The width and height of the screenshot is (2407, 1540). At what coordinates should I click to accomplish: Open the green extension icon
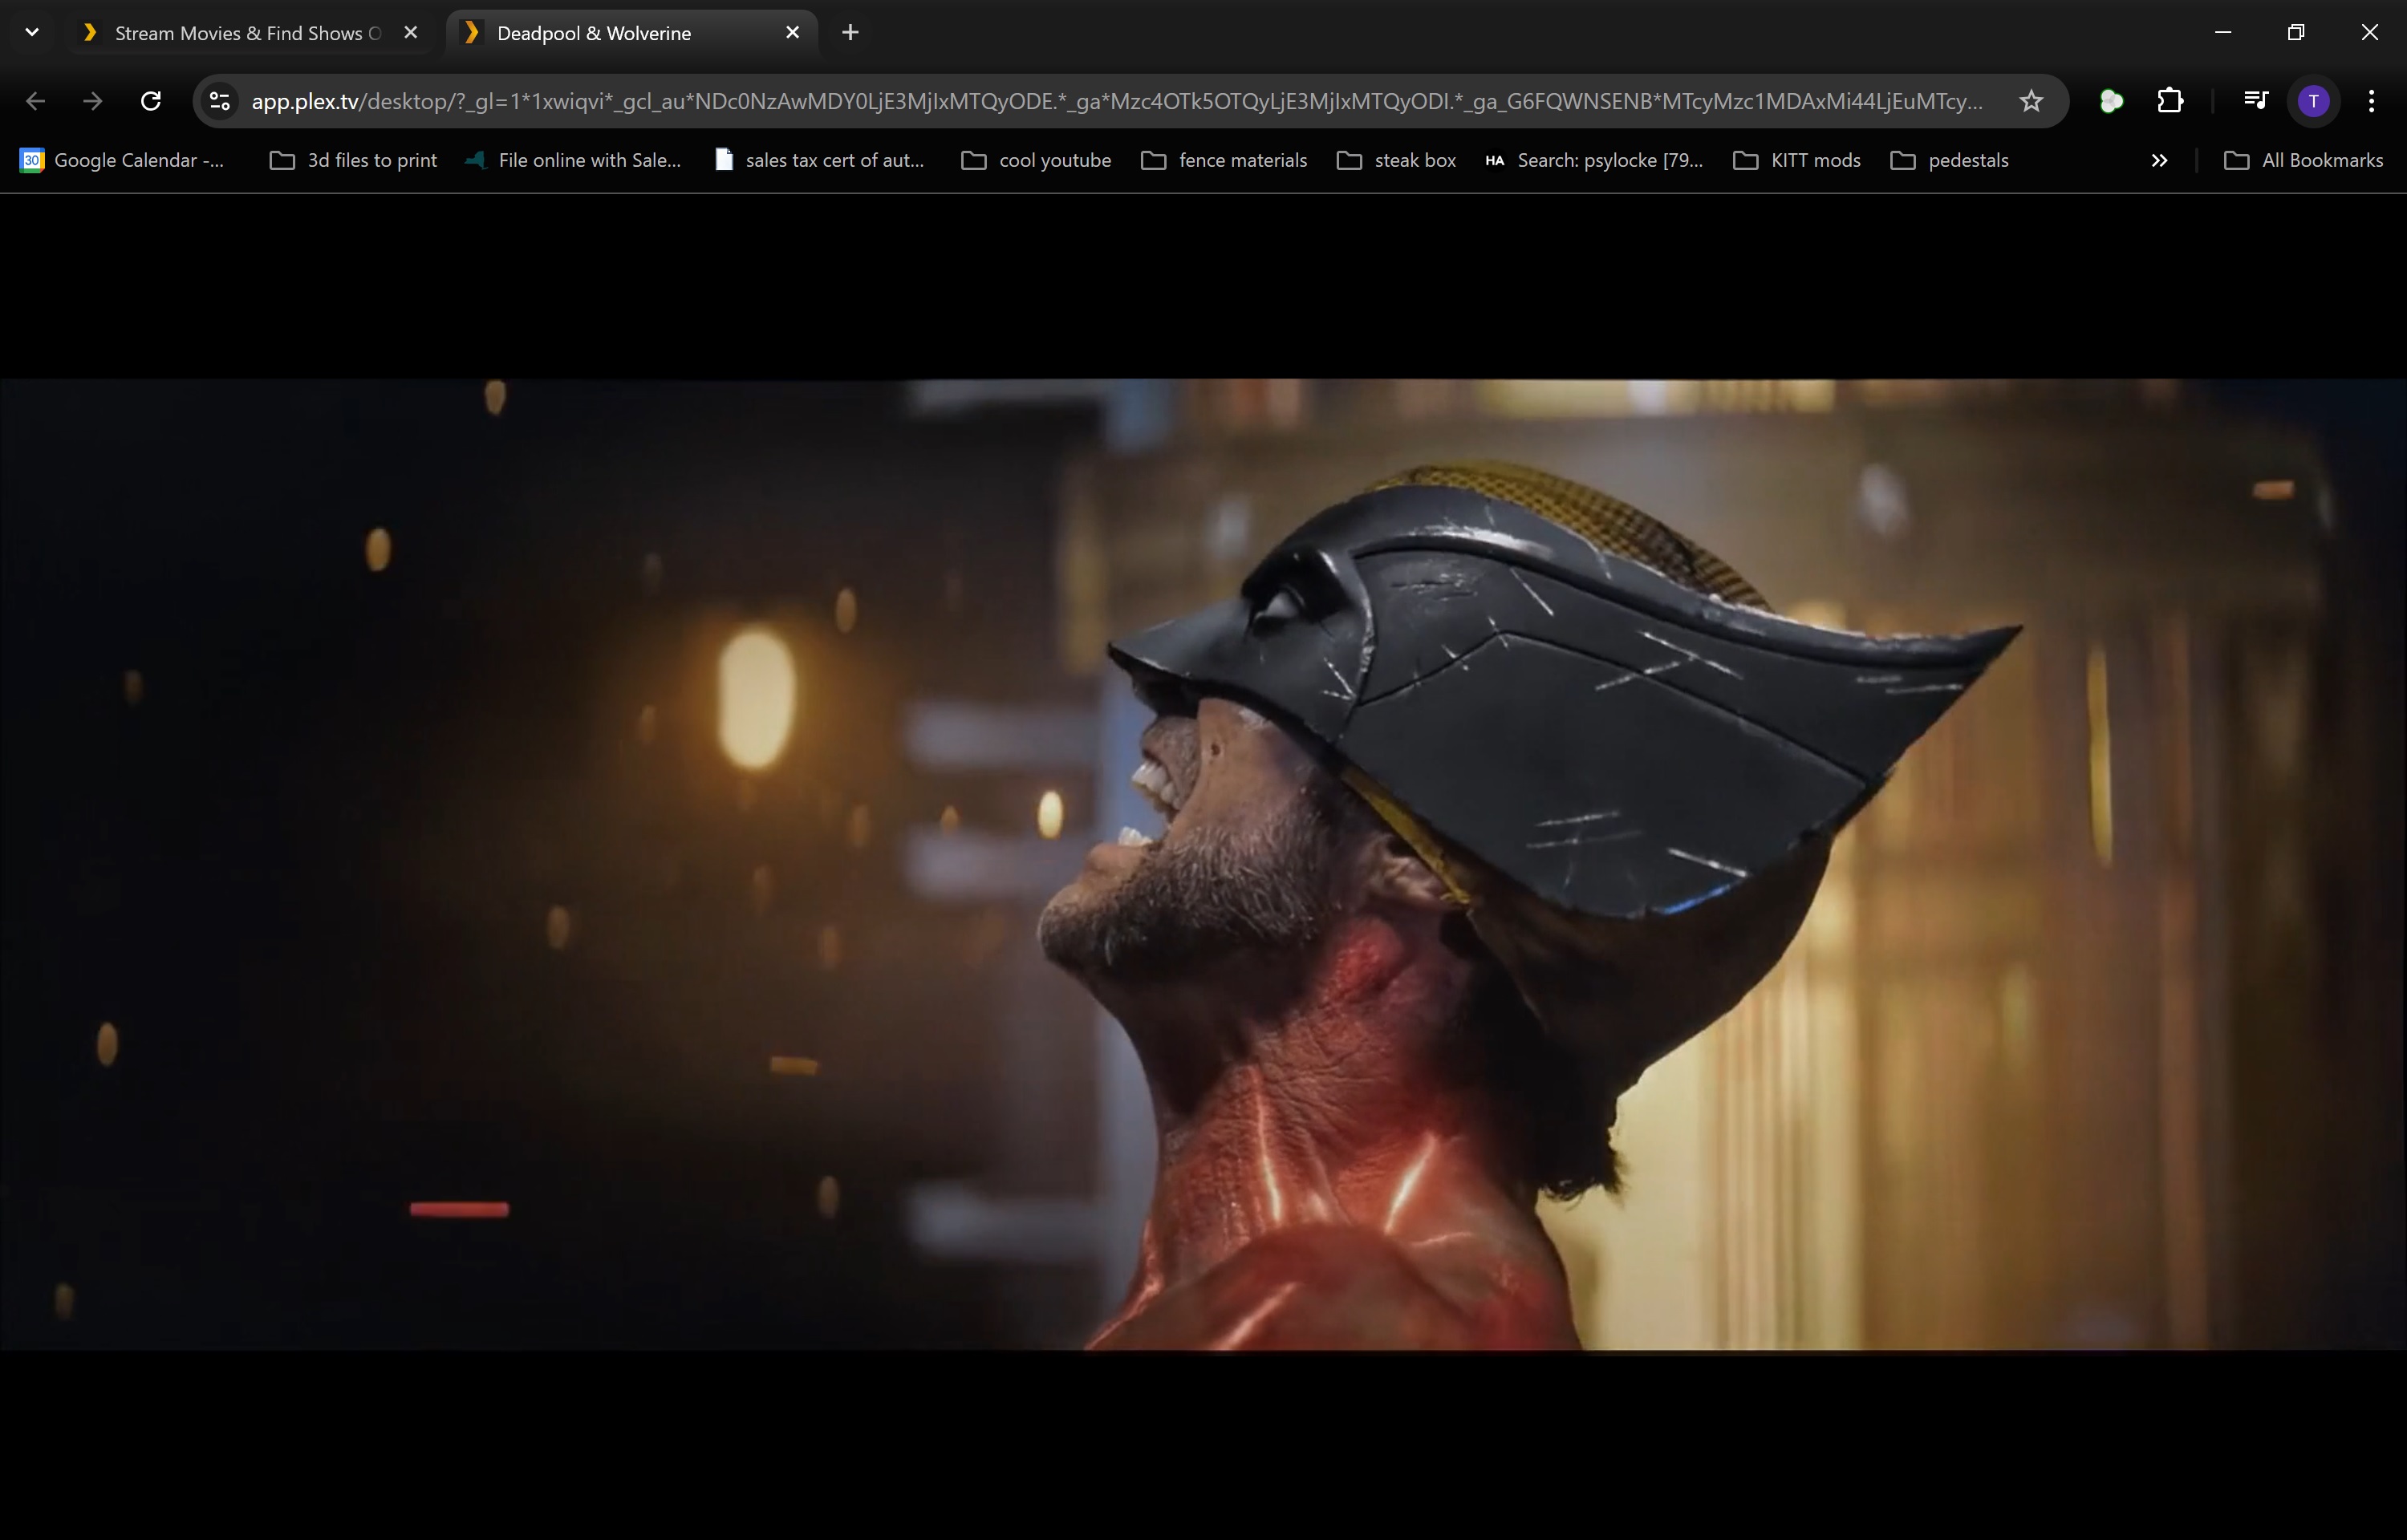click(2111, 101)
